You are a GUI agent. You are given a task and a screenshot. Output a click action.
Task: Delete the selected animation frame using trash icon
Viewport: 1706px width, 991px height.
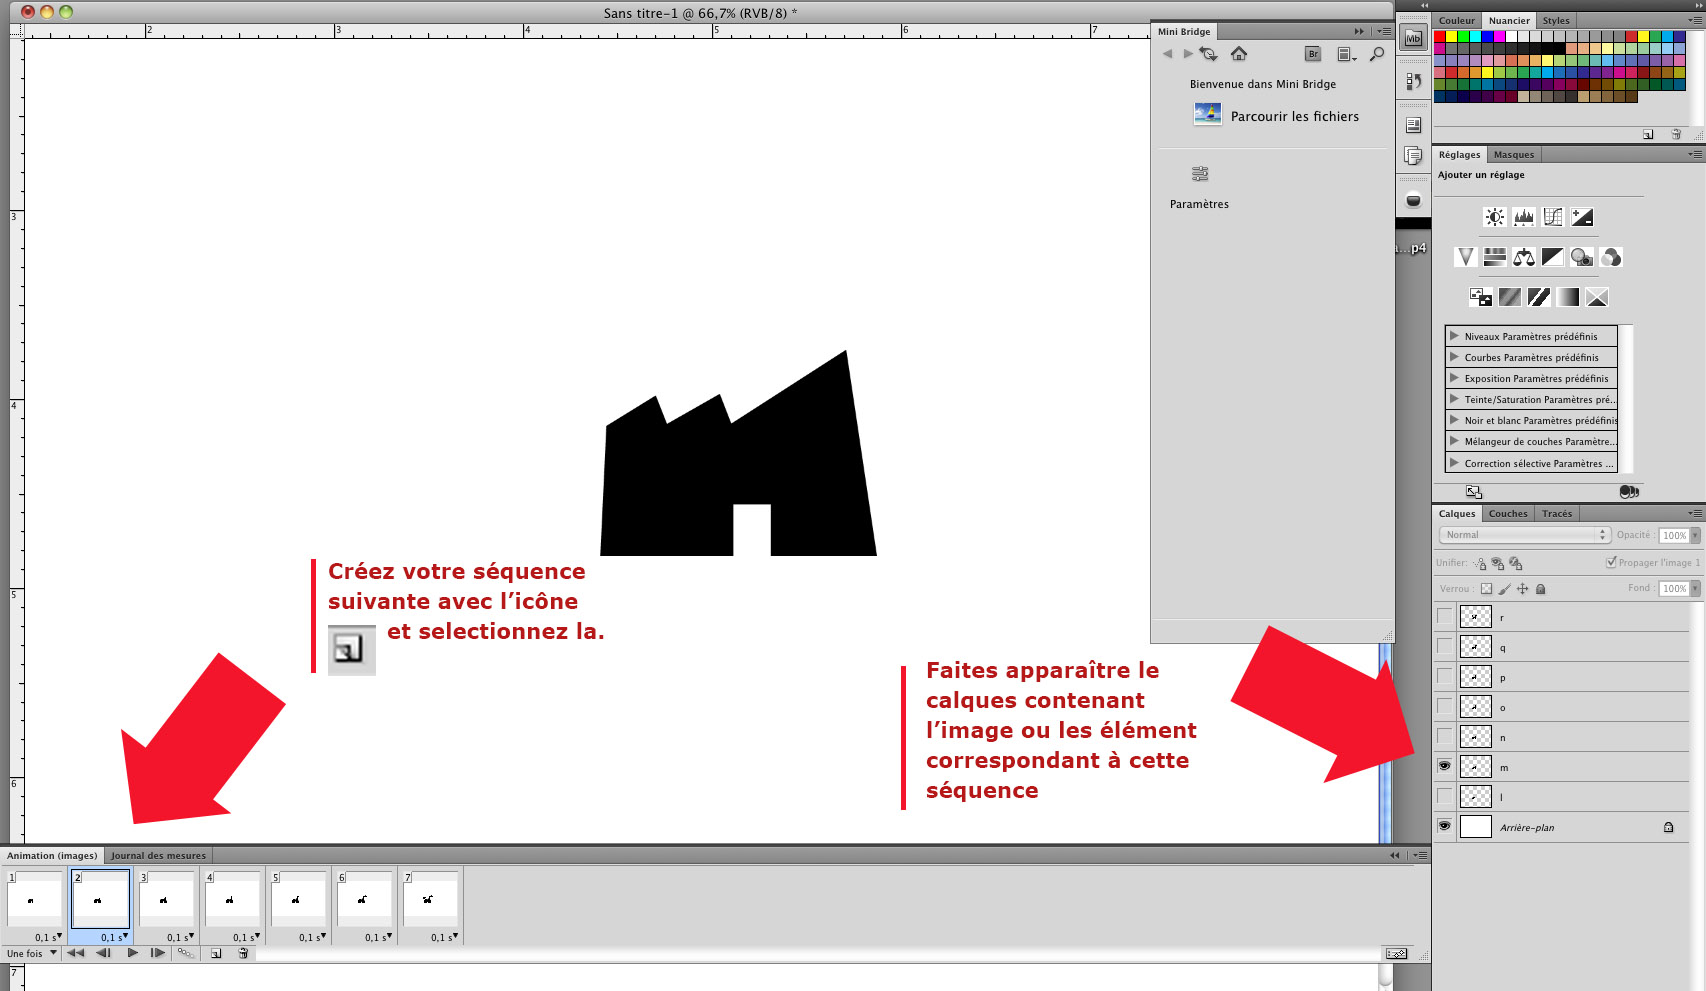[243, 954]
